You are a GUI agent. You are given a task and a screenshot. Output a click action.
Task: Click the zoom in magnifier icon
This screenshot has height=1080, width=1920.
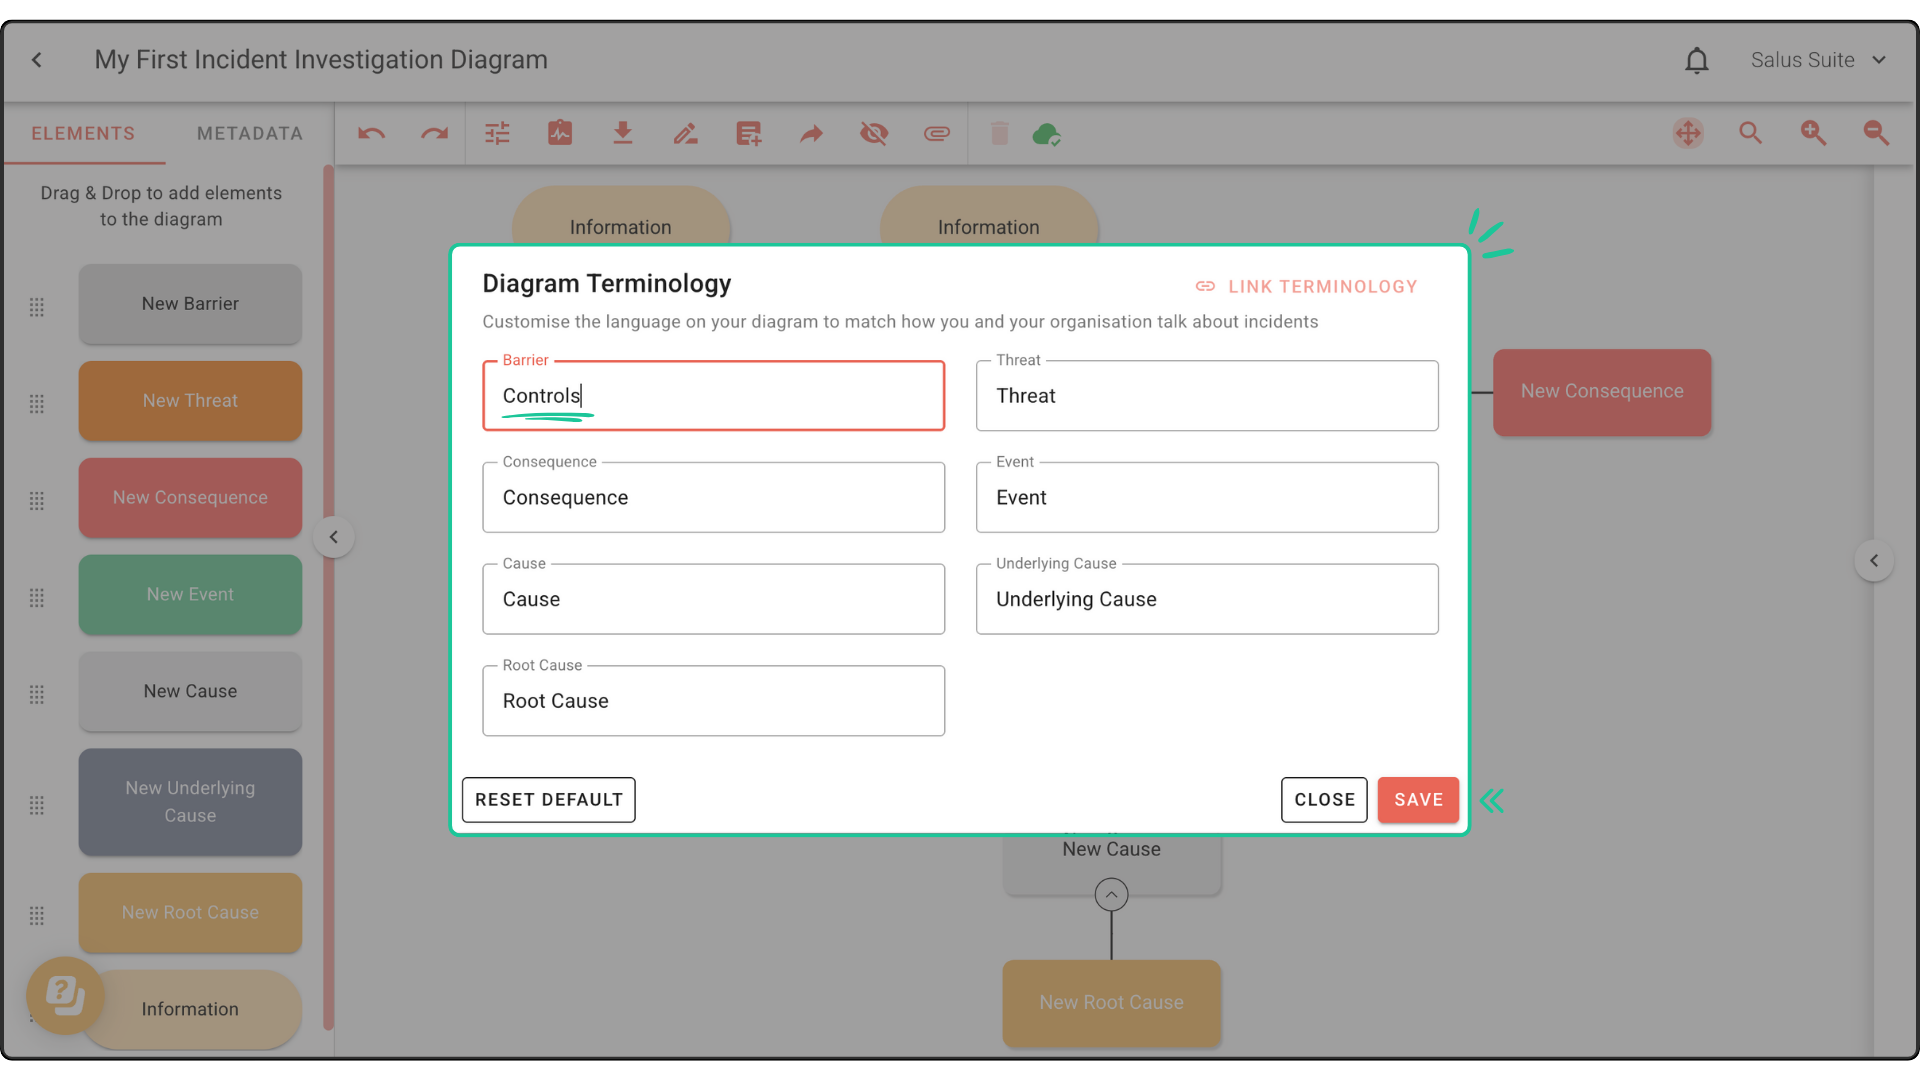[1813, 133]
